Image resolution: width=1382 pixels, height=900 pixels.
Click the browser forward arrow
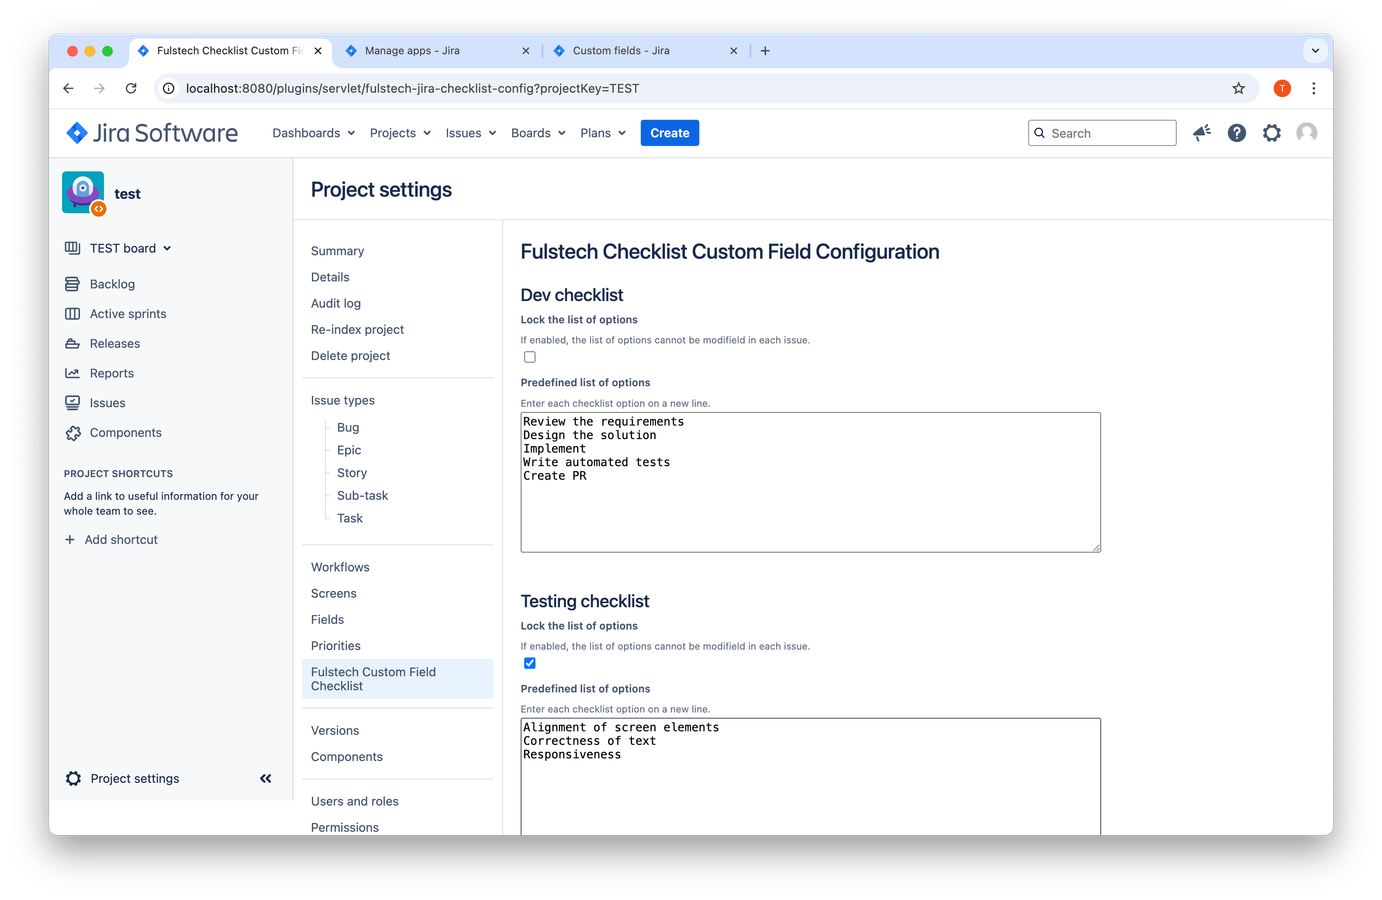pos(99,88)
